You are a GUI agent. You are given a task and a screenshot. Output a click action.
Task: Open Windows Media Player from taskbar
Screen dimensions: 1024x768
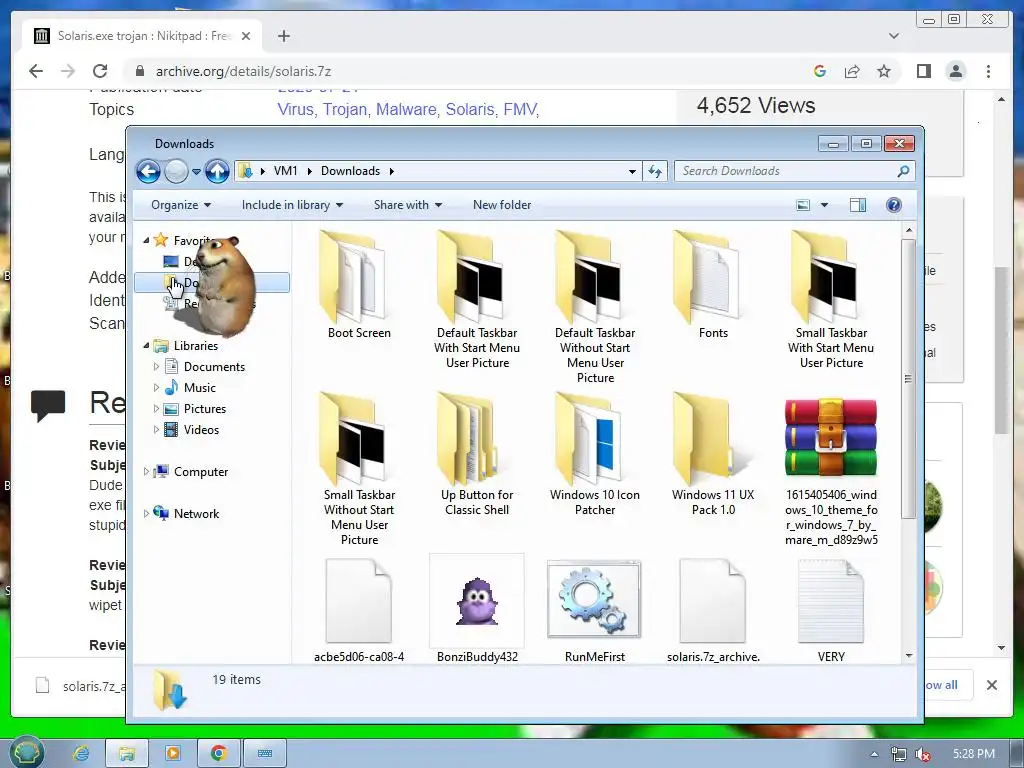tap(173, 753)
